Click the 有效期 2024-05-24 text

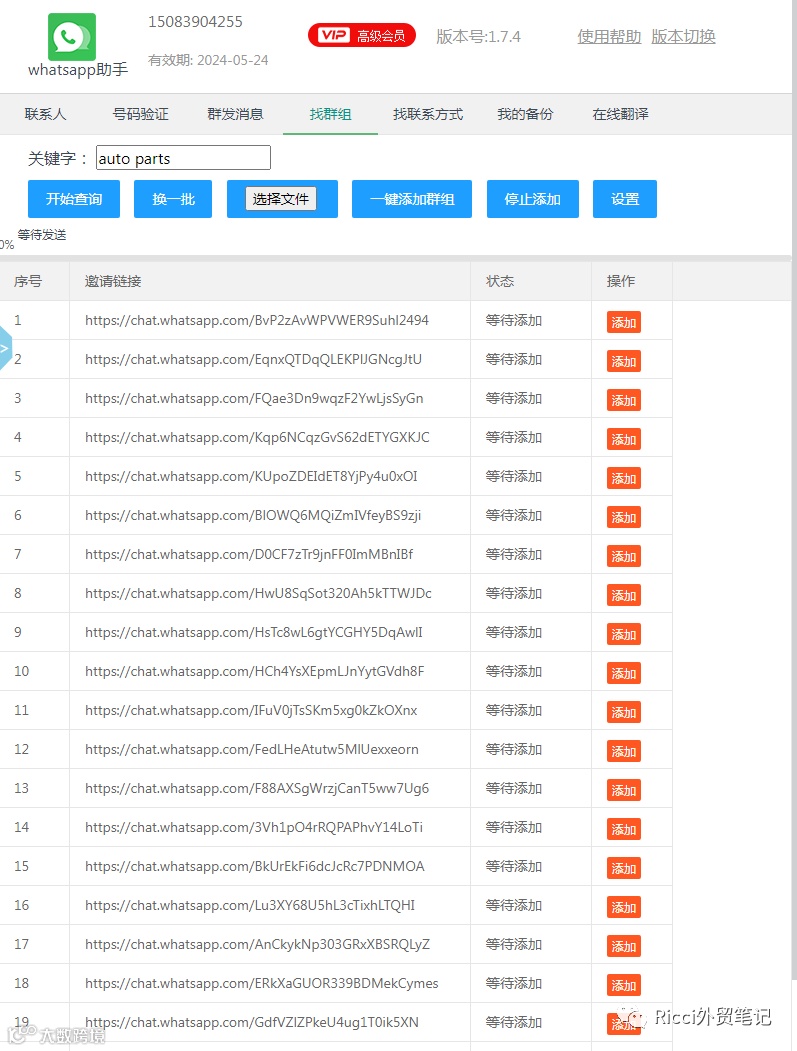pos(208,60)
